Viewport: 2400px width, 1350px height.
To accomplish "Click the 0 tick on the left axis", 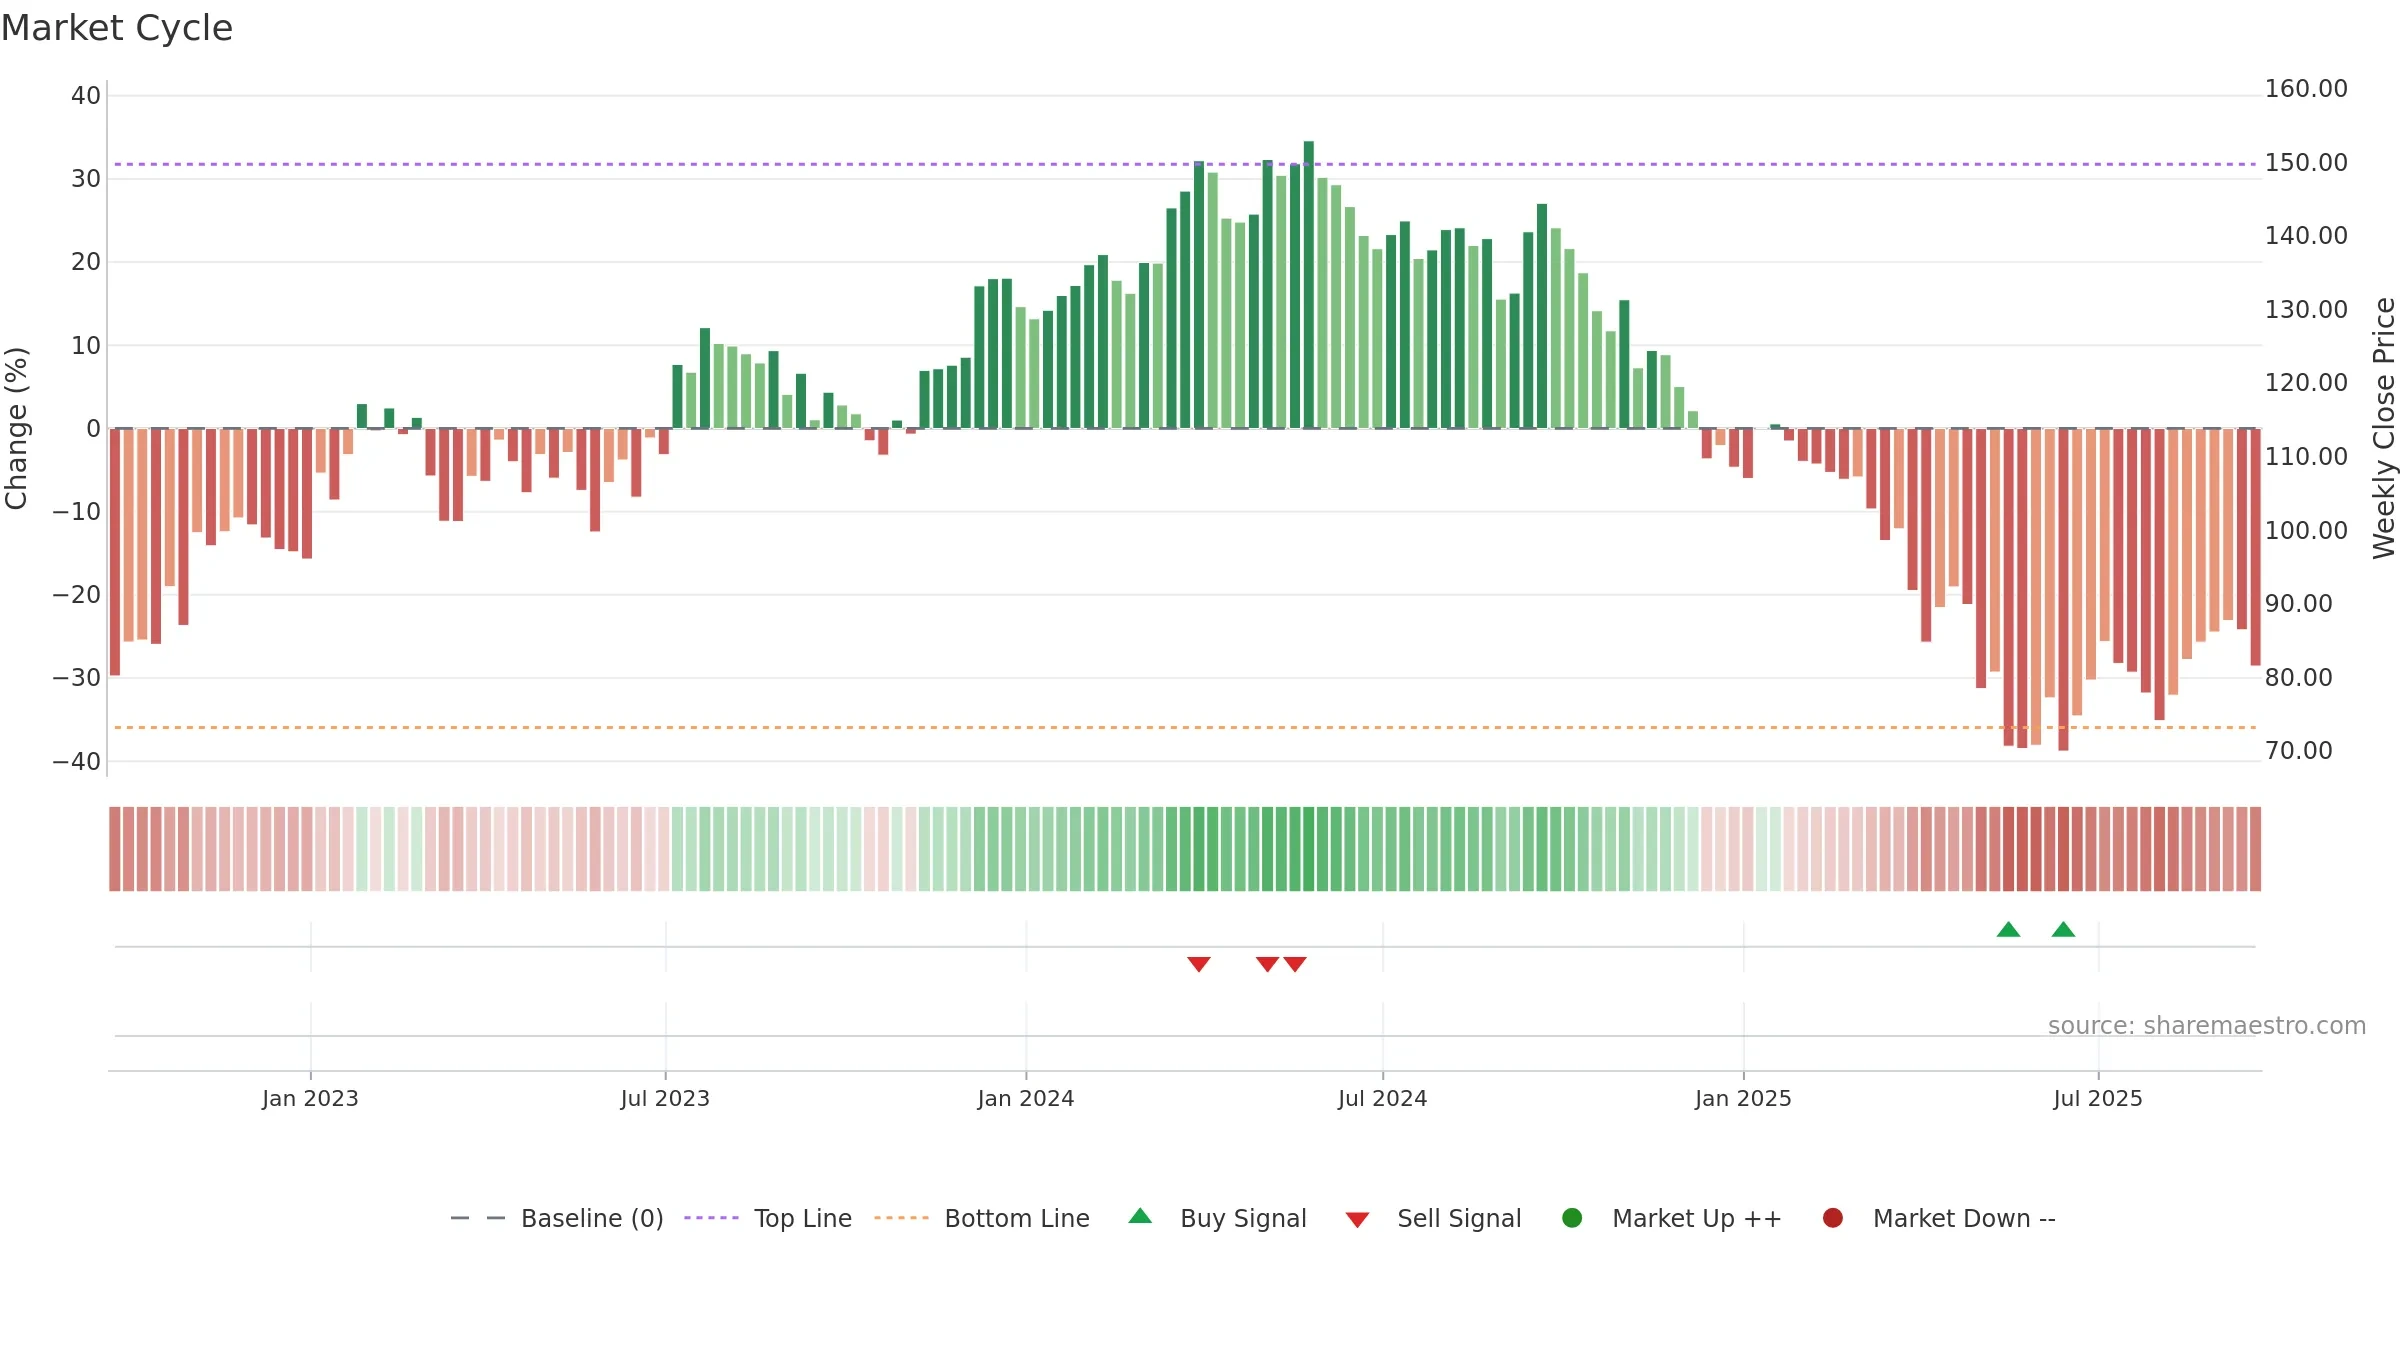I will pyautogui.click(x=94, y=429).
